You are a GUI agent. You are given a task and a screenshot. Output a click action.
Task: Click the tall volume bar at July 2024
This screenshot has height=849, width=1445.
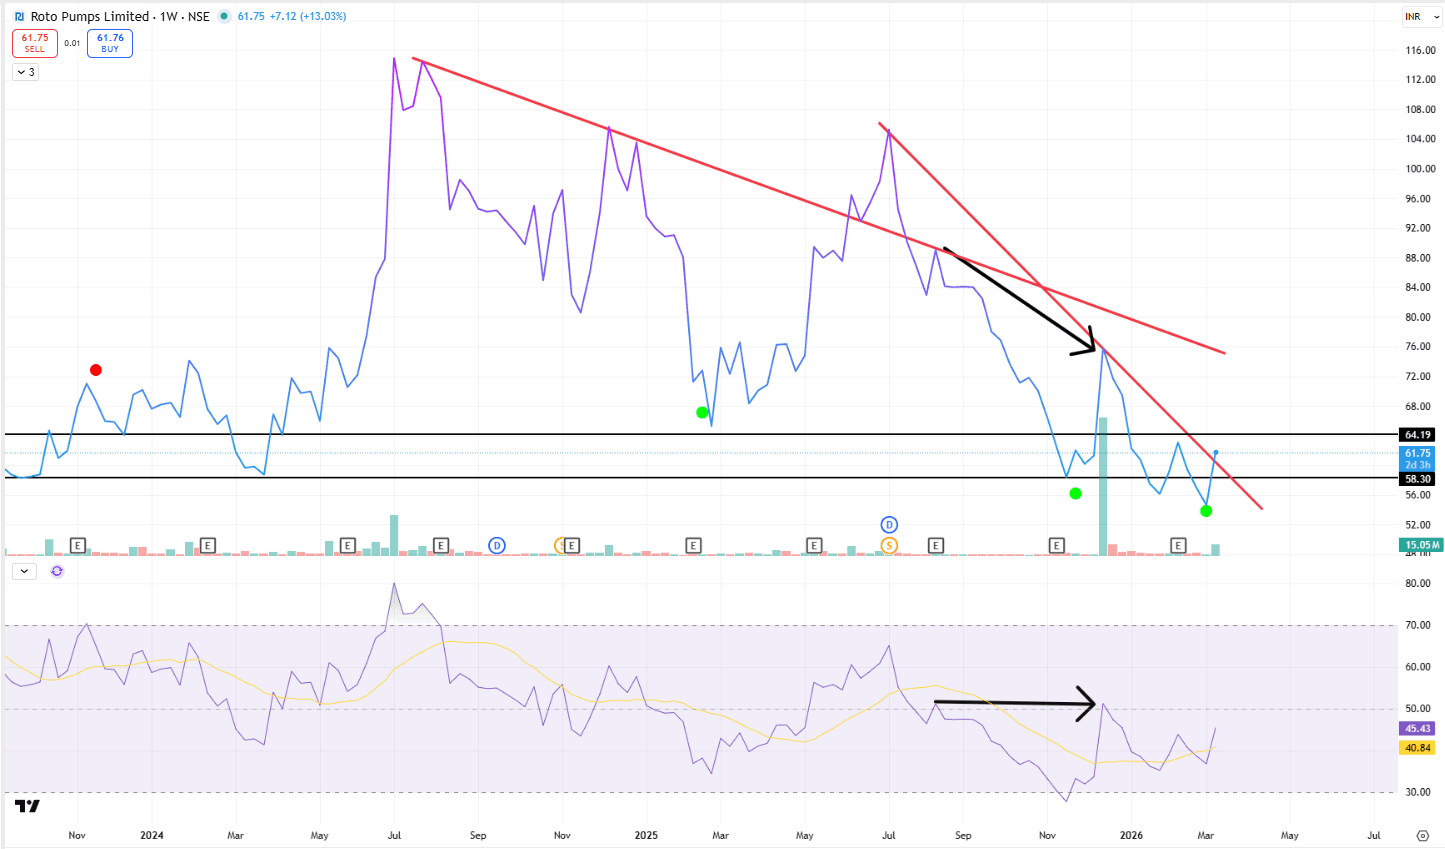click(394, 535)
